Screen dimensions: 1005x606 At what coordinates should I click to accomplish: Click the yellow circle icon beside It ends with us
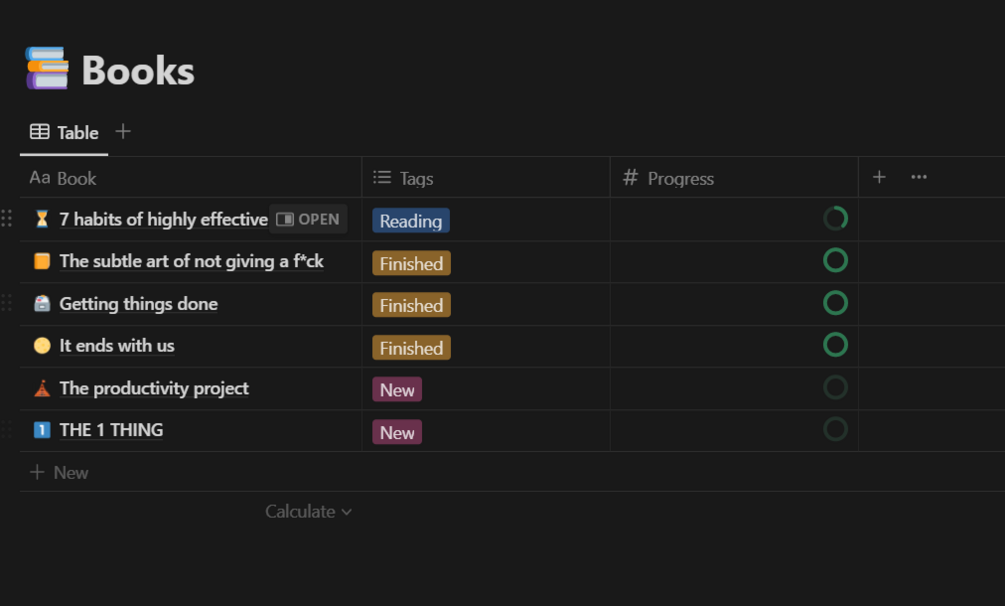pos(42,346)
